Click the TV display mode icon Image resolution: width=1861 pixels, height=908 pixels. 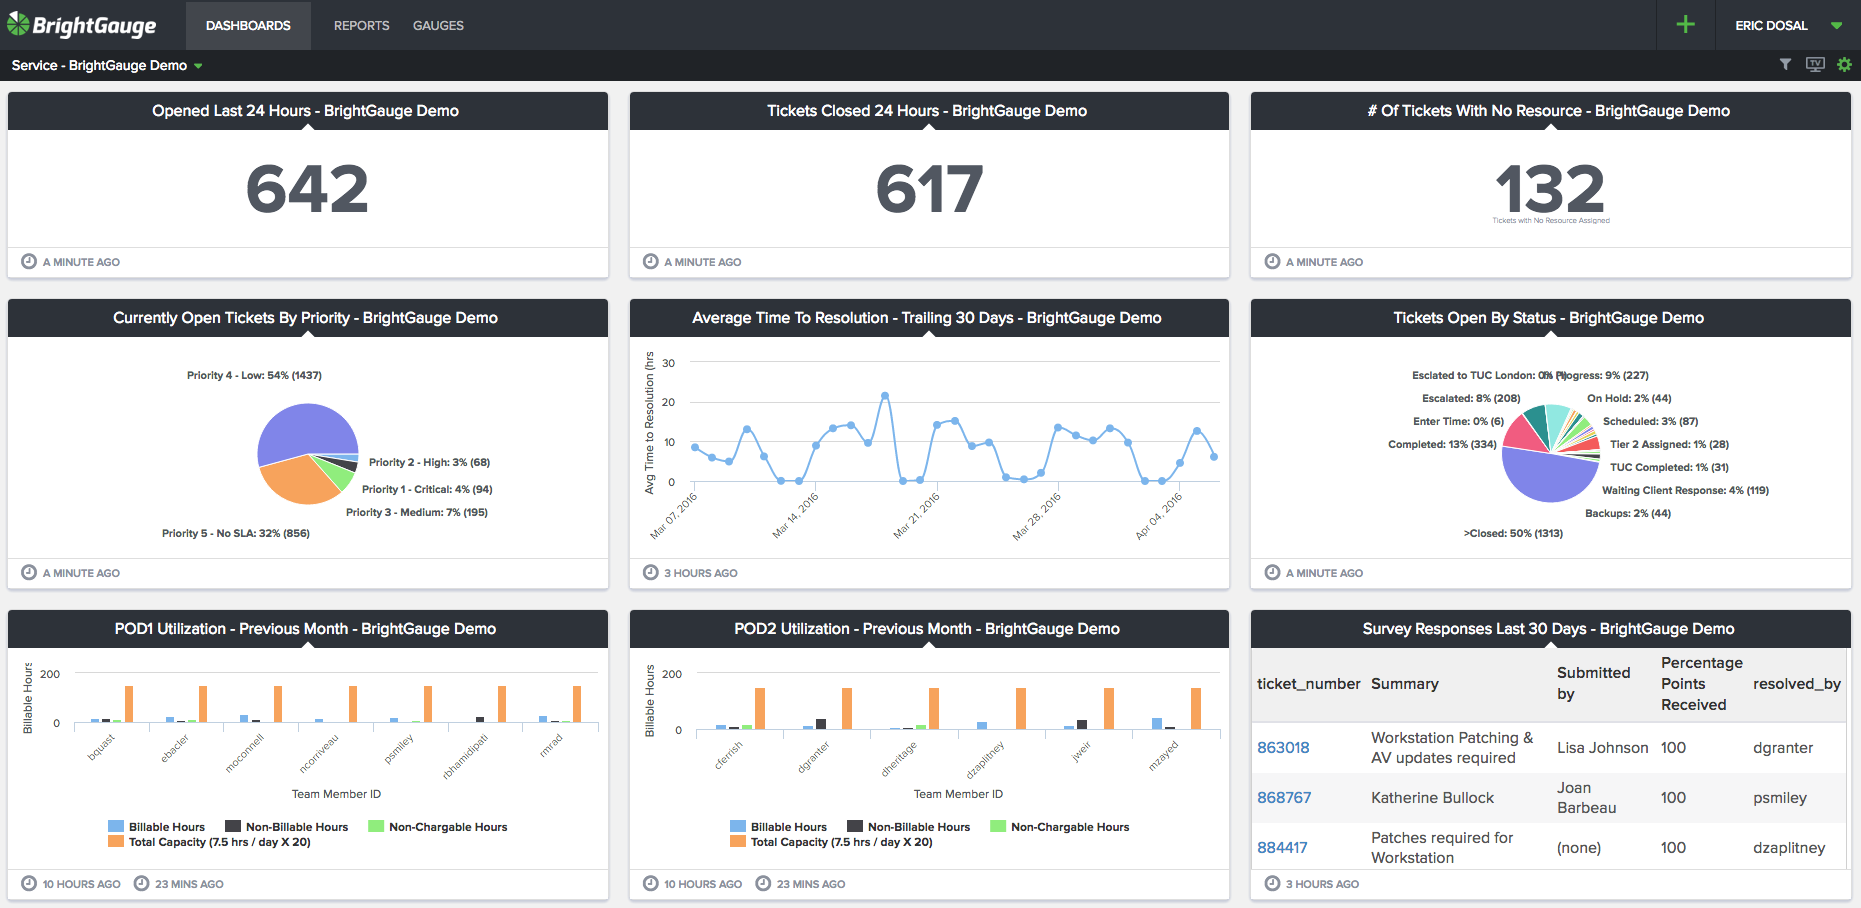[1815, 65]
